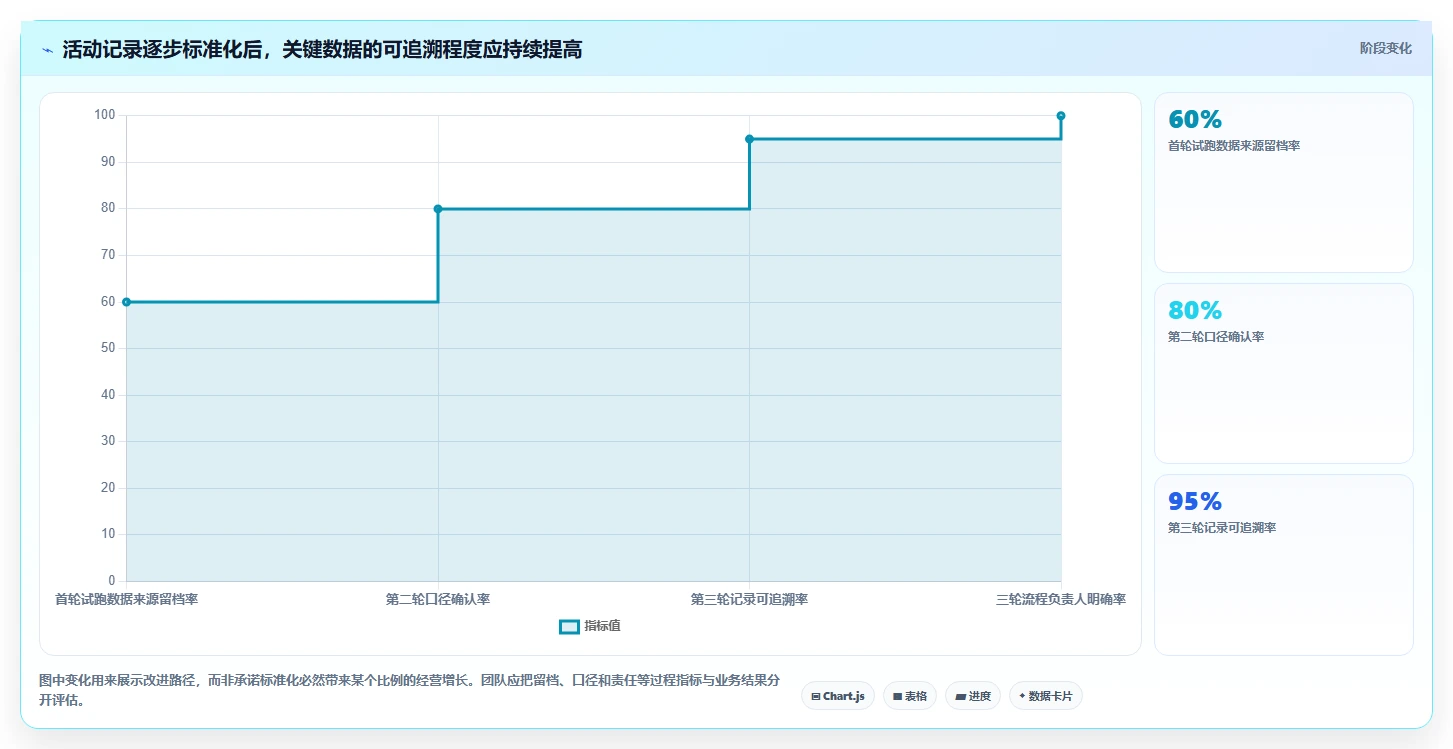Click the y-axis tick label 90
The image size is (1453, 749).
pos(108,162)
